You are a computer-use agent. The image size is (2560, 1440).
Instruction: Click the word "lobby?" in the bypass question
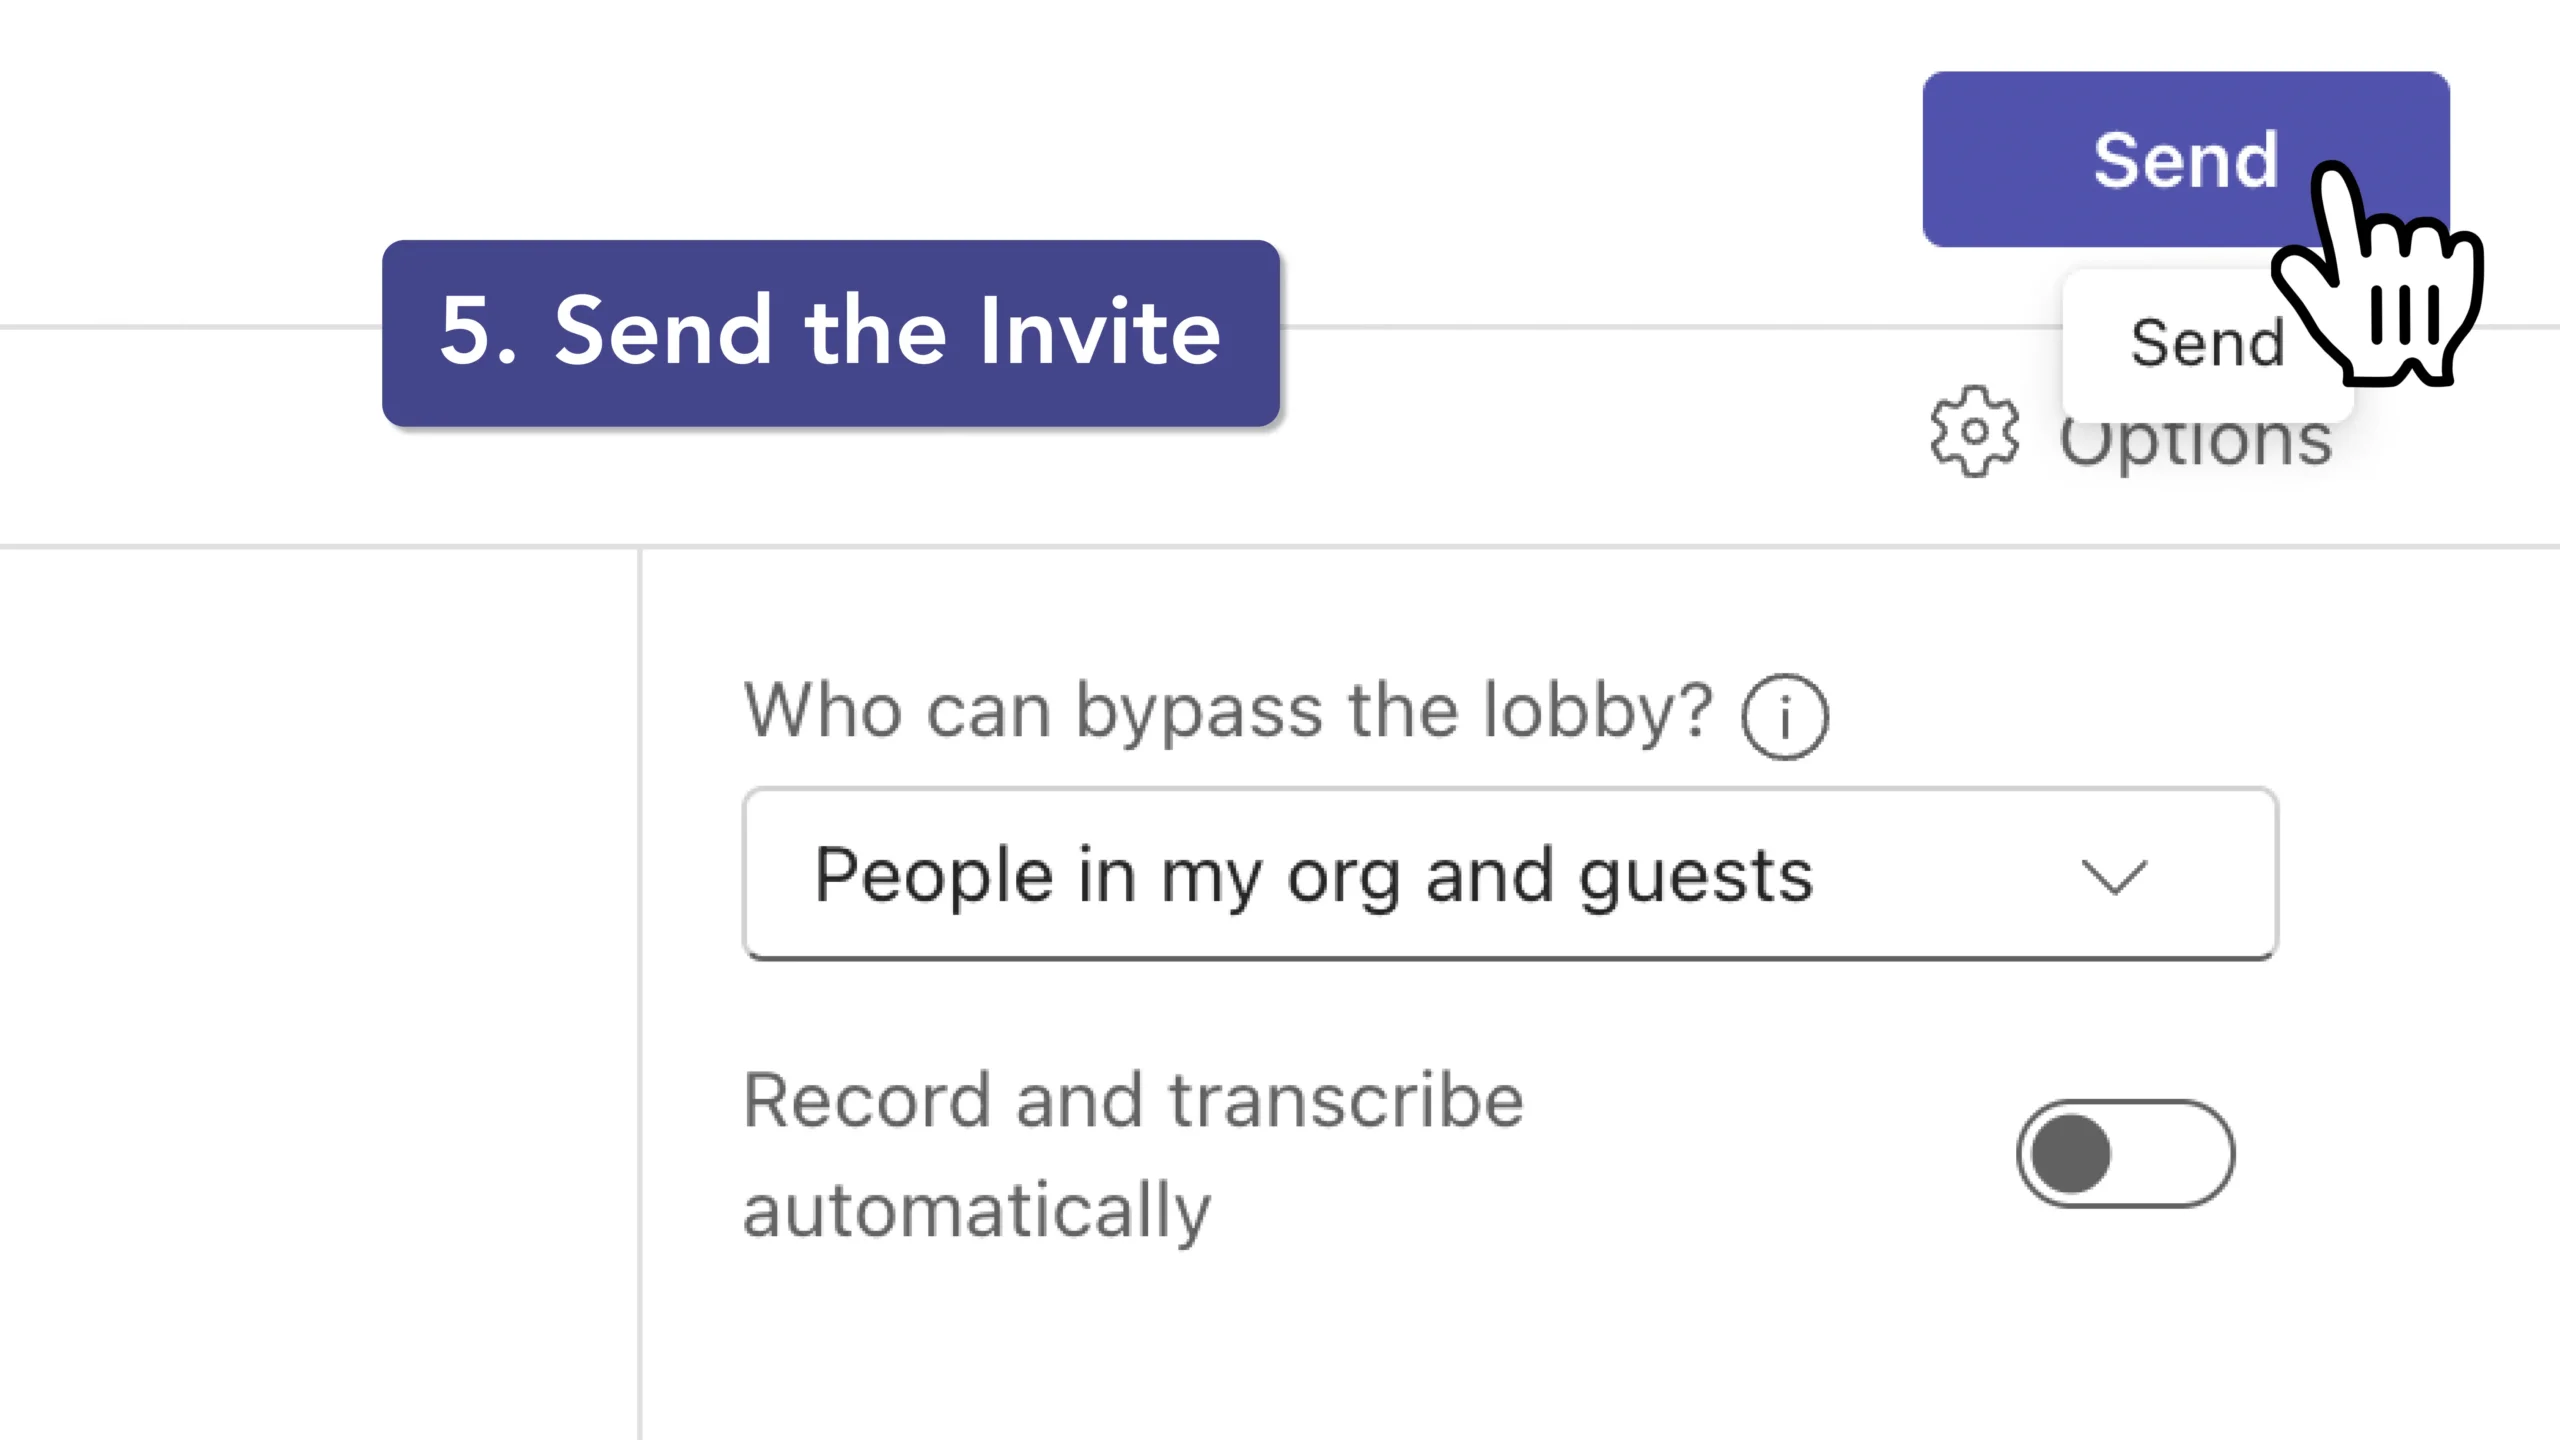point(1598,711)
